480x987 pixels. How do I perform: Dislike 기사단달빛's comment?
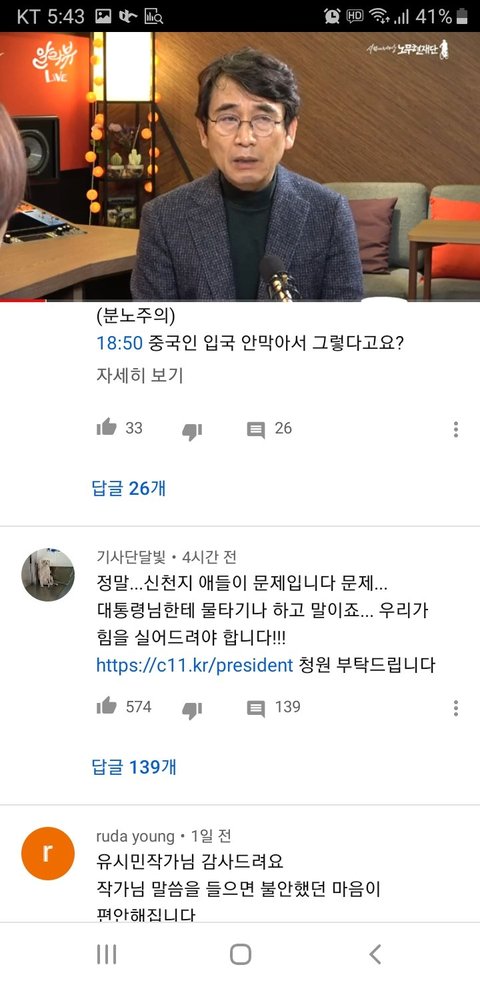click(192, 709)
